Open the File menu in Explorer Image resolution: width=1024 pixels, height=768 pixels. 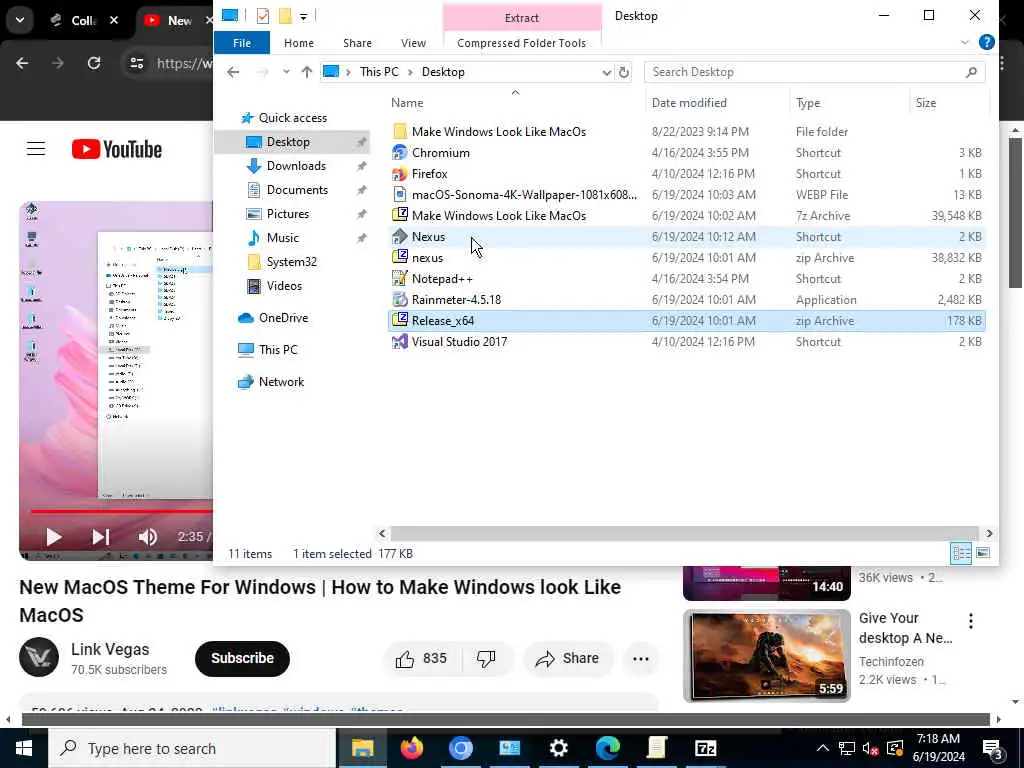pyautogui.click(x=242, y=42)
